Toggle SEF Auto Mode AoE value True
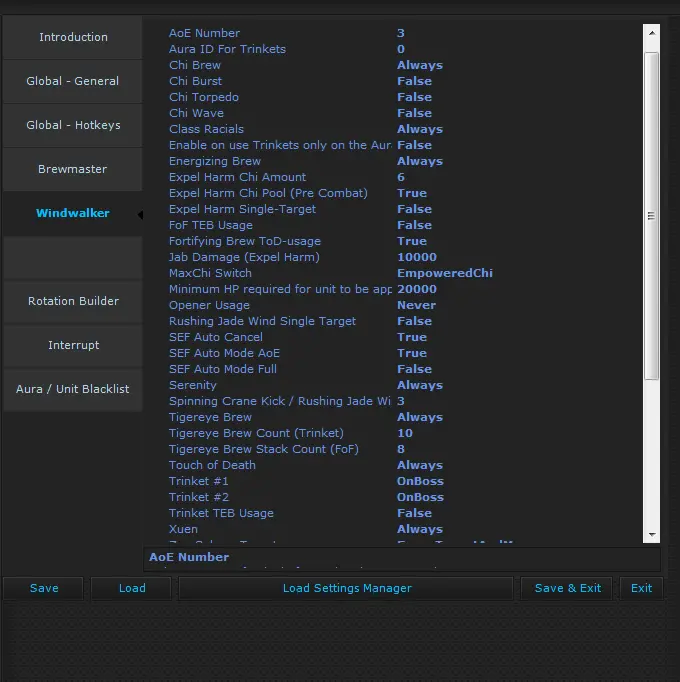This screenshot has width=680, height=682. coord(412,353)
